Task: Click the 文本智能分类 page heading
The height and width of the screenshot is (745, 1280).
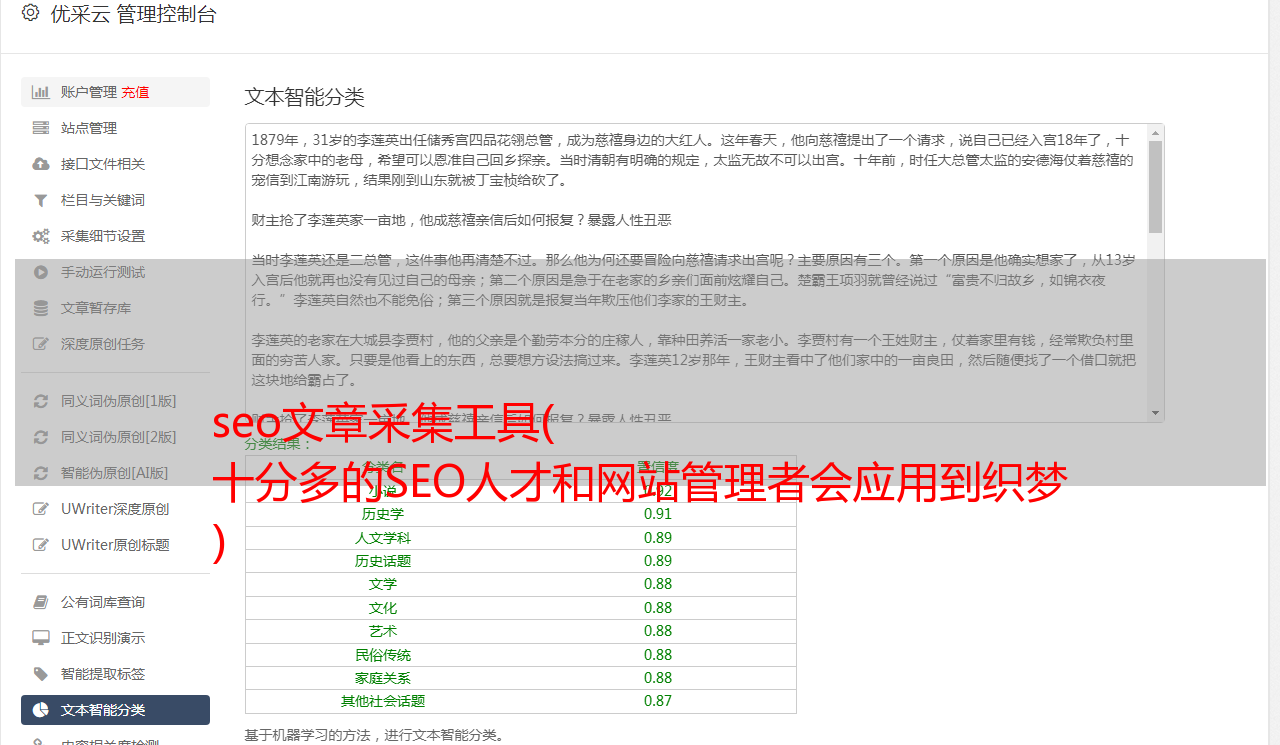Action: pyautogui.click(x=305, y=97)
